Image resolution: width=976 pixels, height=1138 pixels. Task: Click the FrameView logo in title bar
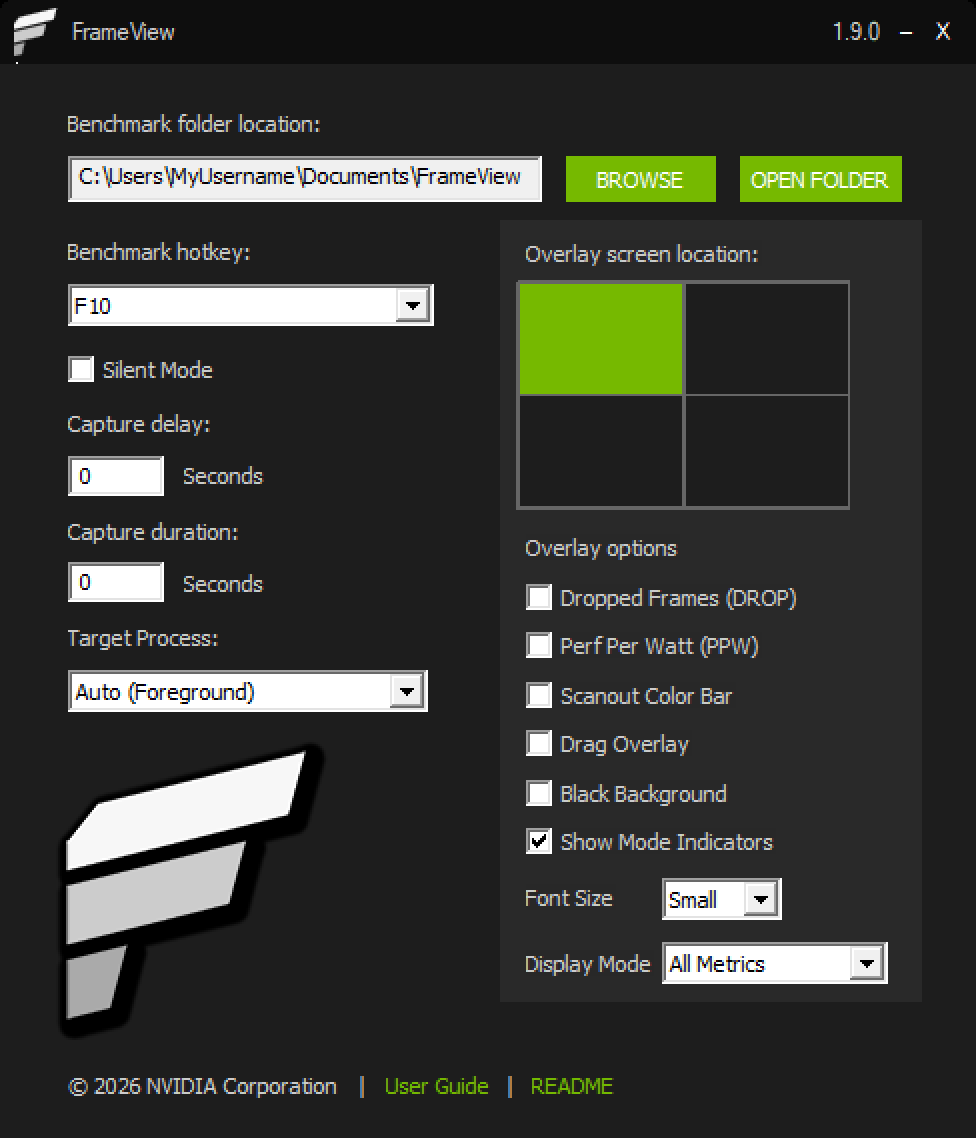34,32
